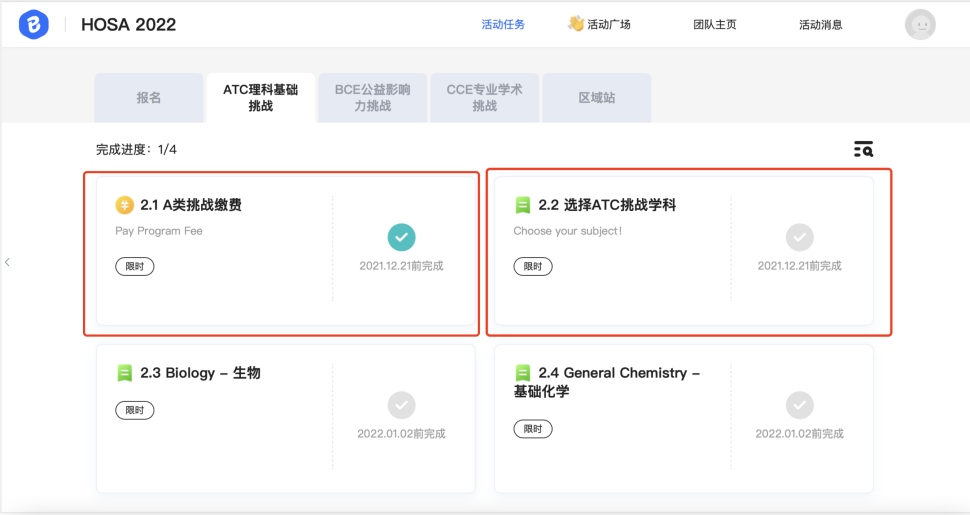Click 限时 badge in 2.4 Chemistry card
The width and height of the screenshot is (970, 515).
[x=533, y=429]
